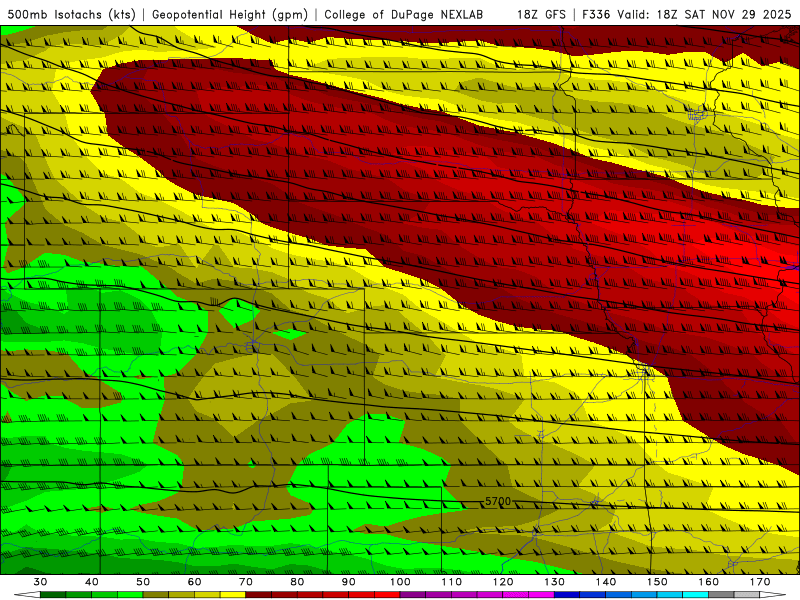Click the bright red swatch left of 100

pos(387,594)
